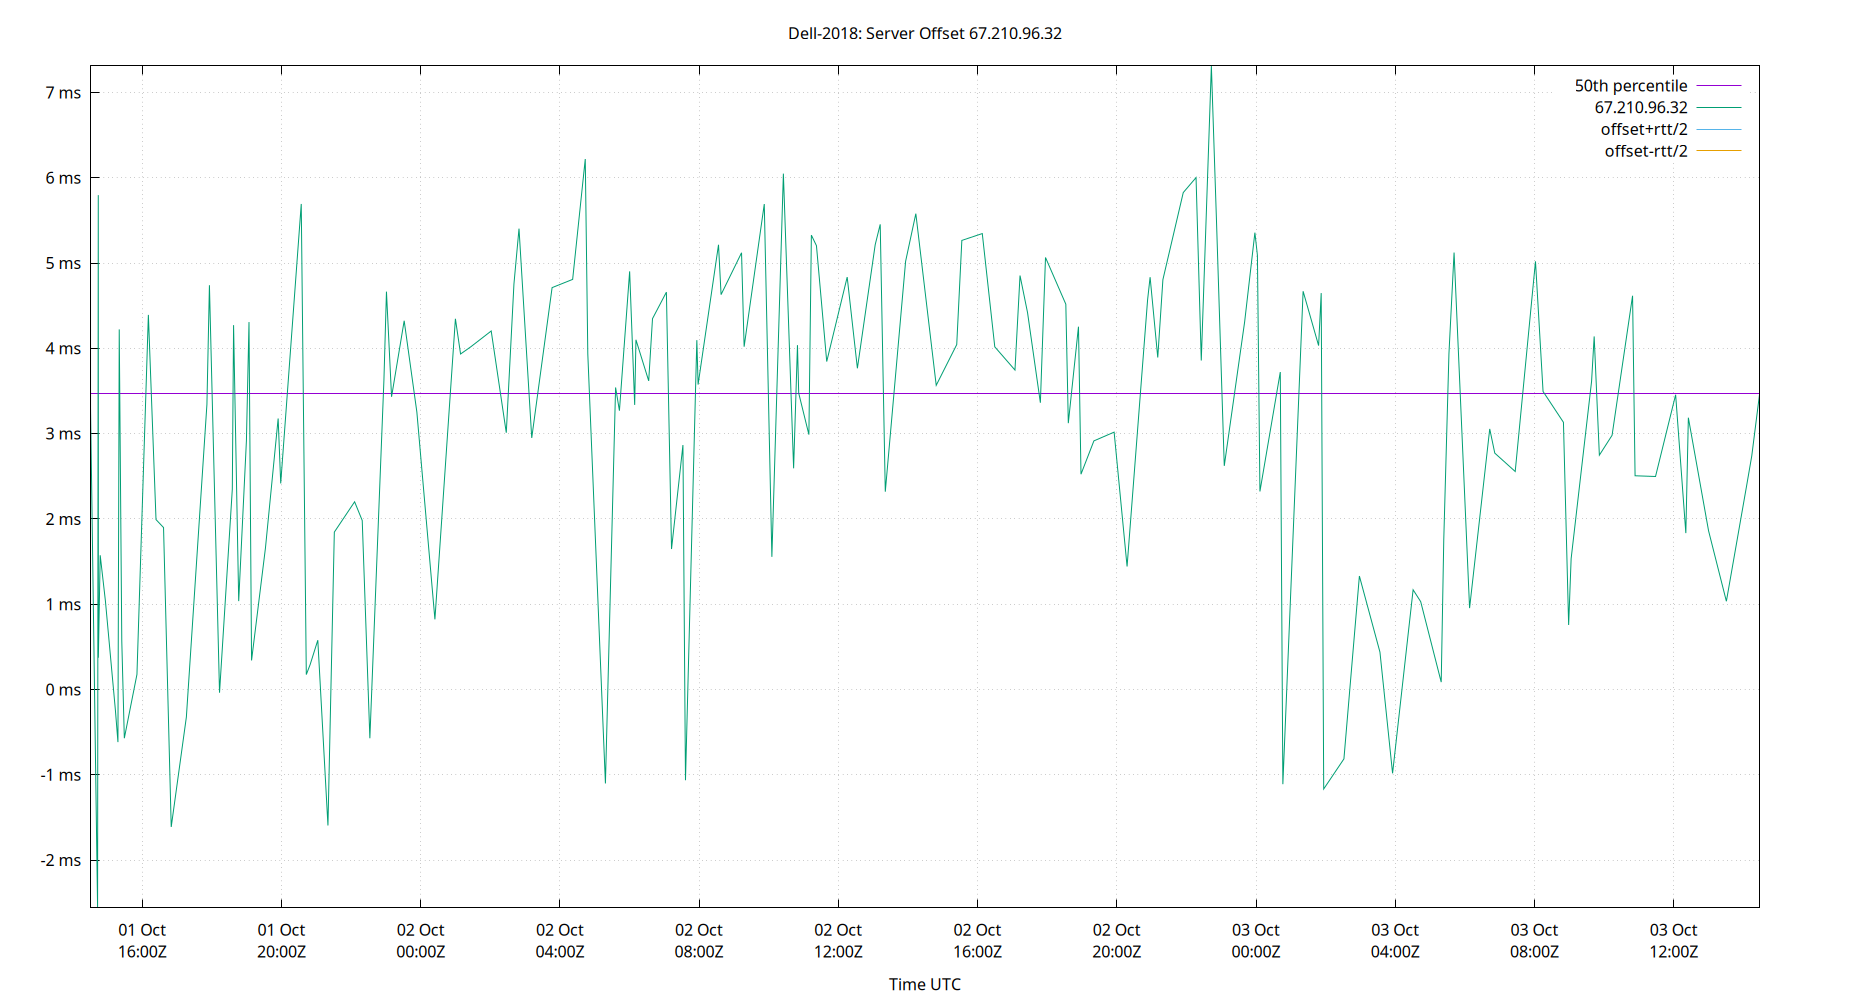This screenshot has width=1850, height=1000.
Task: Click the '5 ms' y-axis label
Action: 63,263
